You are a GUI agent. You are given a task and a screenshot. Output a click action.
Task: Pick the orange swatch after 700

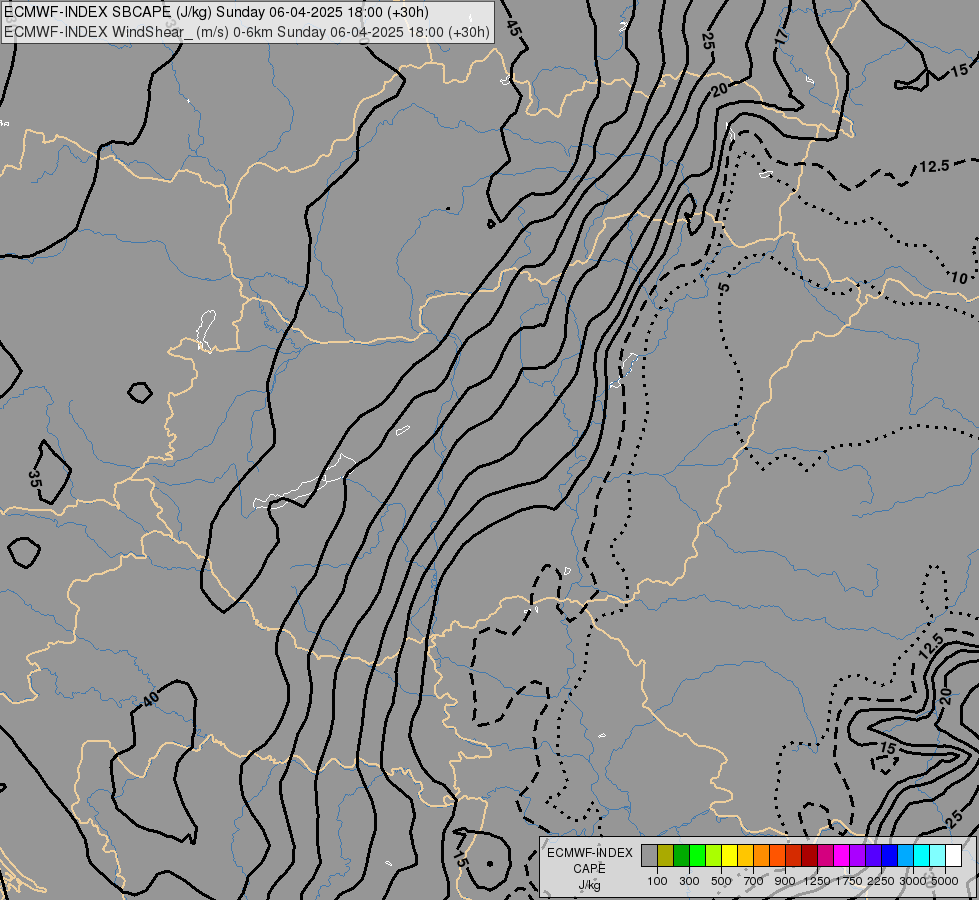tap(761, 856)
